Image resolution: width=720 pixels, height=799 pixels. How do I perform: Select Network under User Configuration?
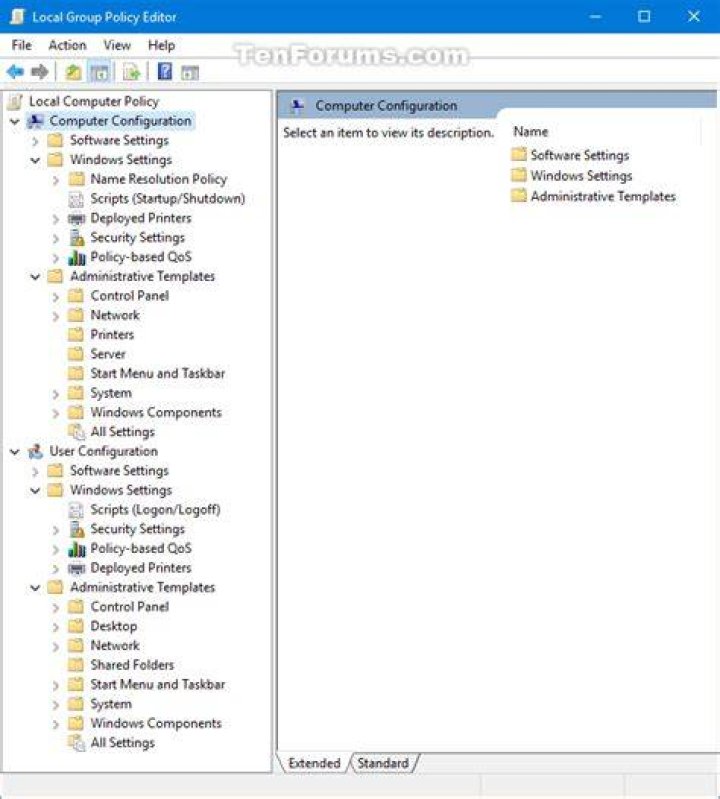[115, 646]
